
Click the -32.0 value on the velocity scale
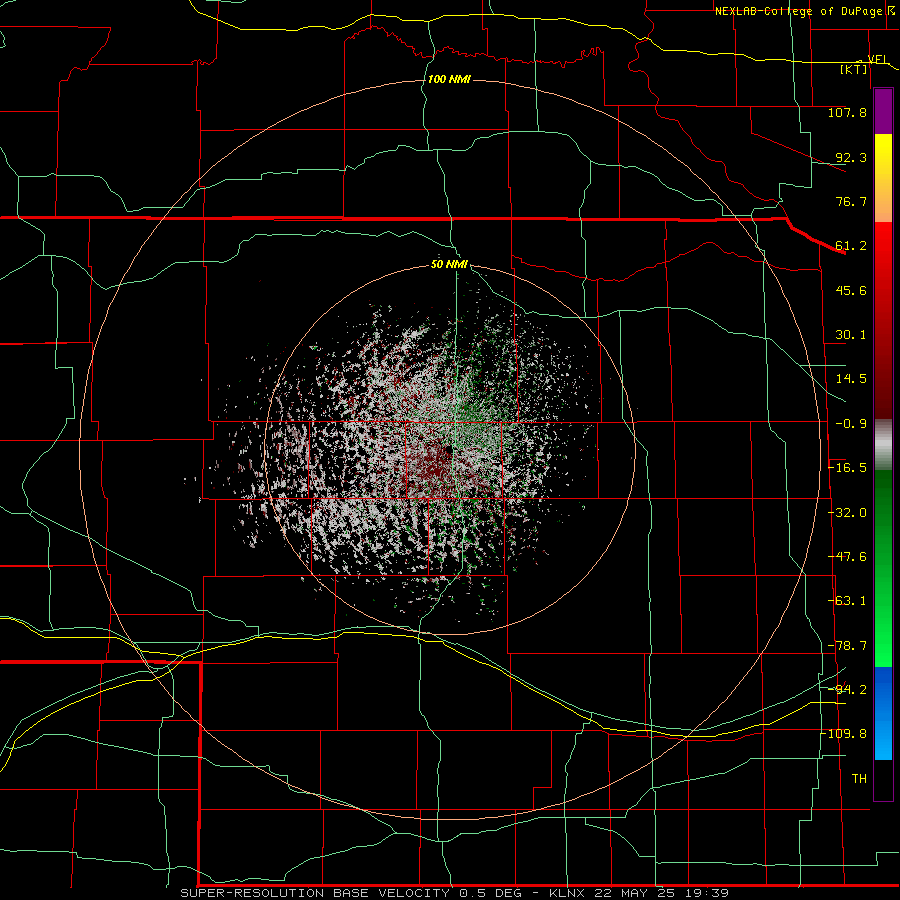(847, 513)
